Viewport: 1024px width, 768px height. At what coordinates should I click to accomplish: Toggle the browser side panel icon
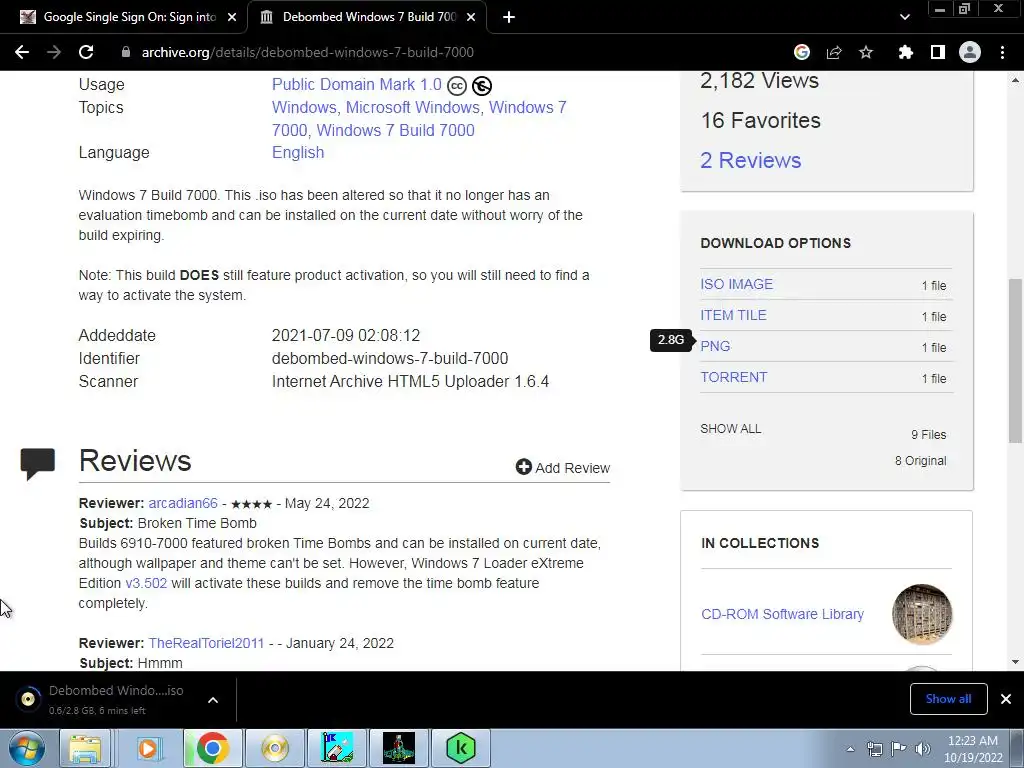coord(938,52)
